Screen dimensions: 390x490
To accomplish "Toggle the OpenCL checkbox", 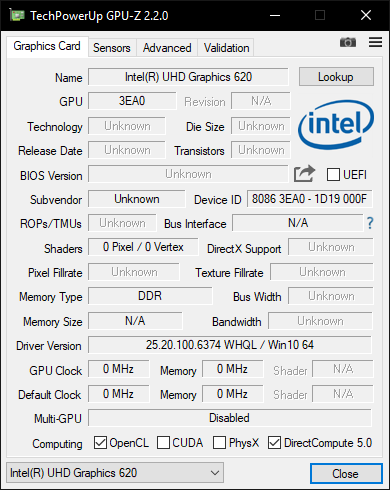I will click(100, 443).
